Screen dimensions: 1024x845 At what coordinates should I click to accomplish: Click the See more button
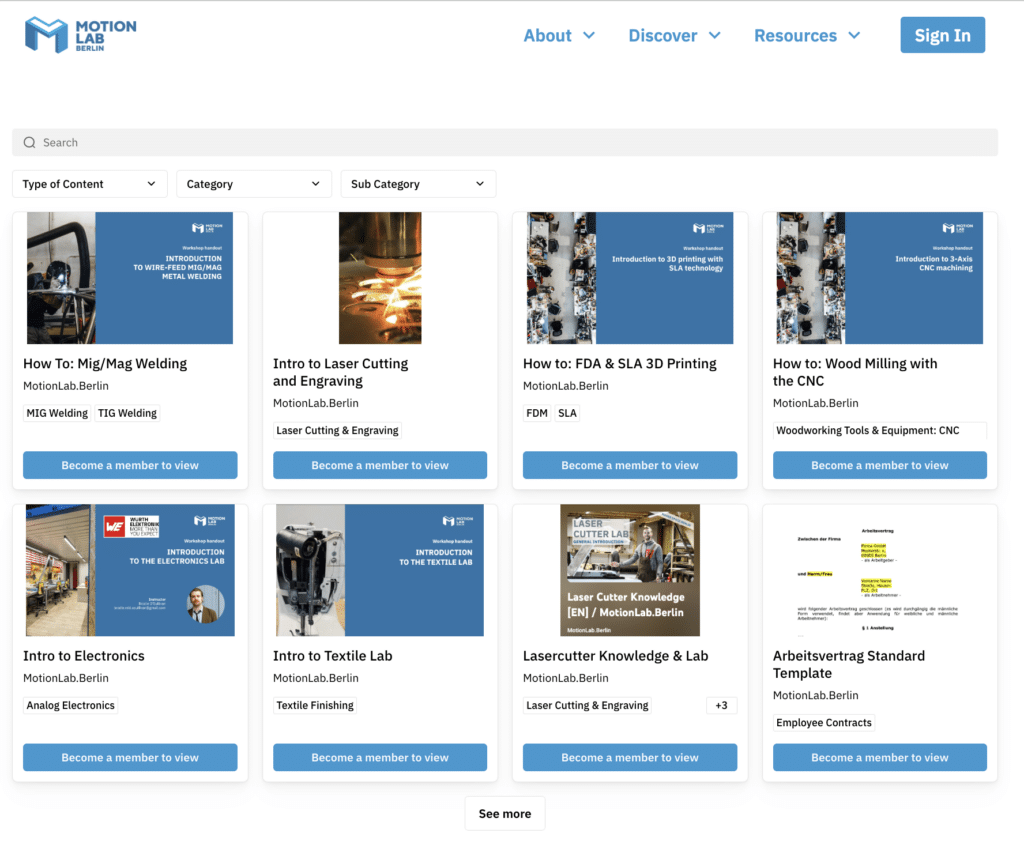click(504, 813)
